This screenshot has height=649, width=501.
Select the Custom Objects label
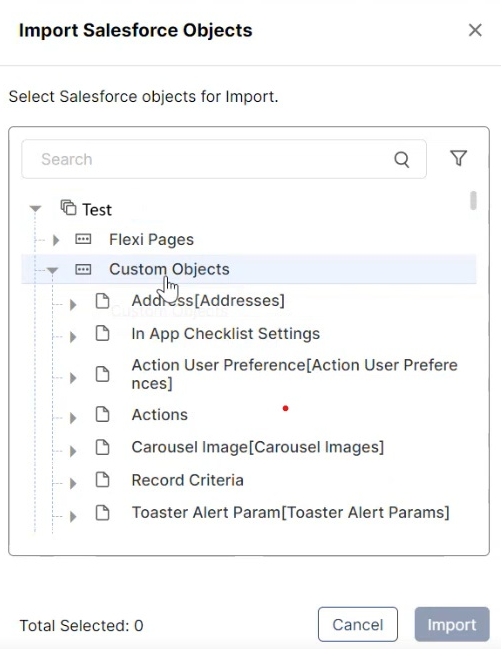[169, 269]
